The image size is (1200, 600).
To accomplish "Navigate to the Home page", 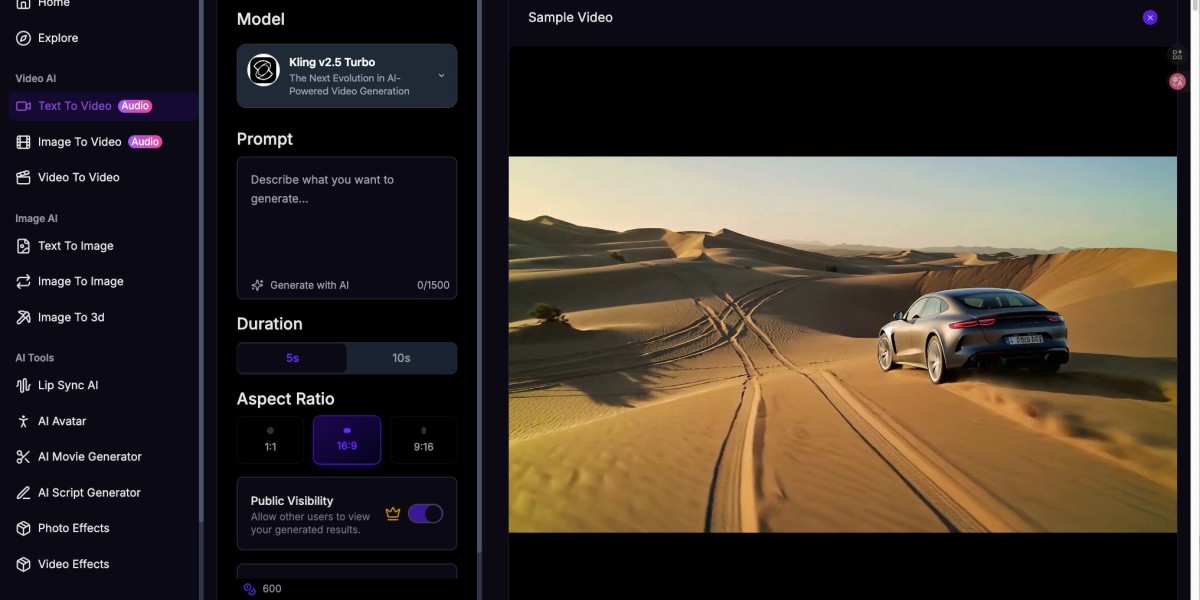I will tap(52, 4).
